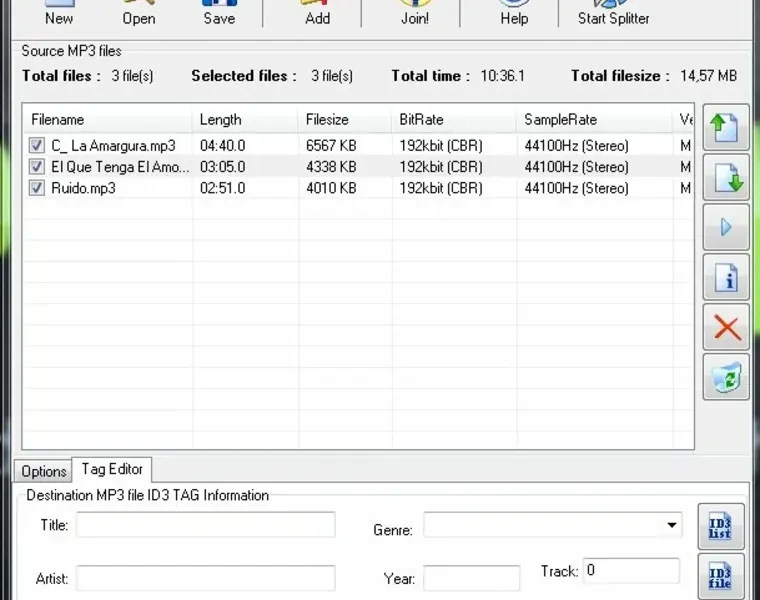760x600 pixels.
Task: Select the Tag Editor tab
Action: [x=112, y=469]
